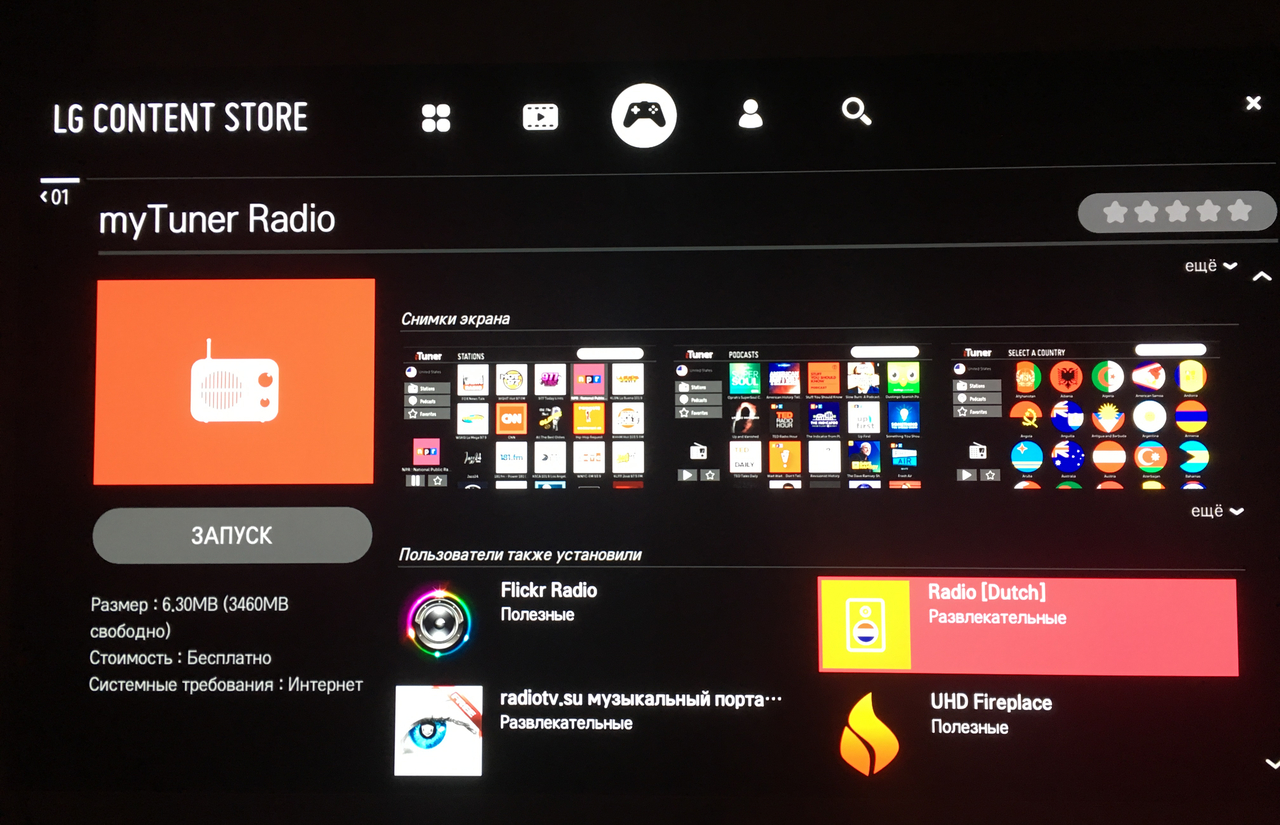Open the Podcasts screenshot thumbnail

point(802,417)
